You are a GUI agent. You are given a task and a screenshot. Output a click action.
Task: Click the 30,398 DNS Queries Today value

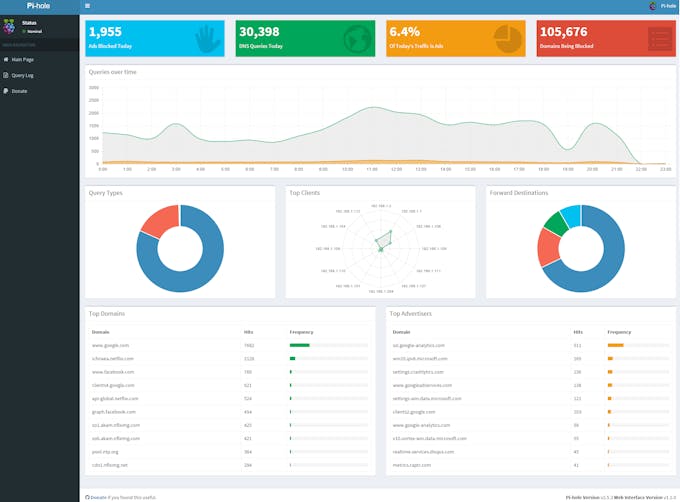(x=259, y=32)
